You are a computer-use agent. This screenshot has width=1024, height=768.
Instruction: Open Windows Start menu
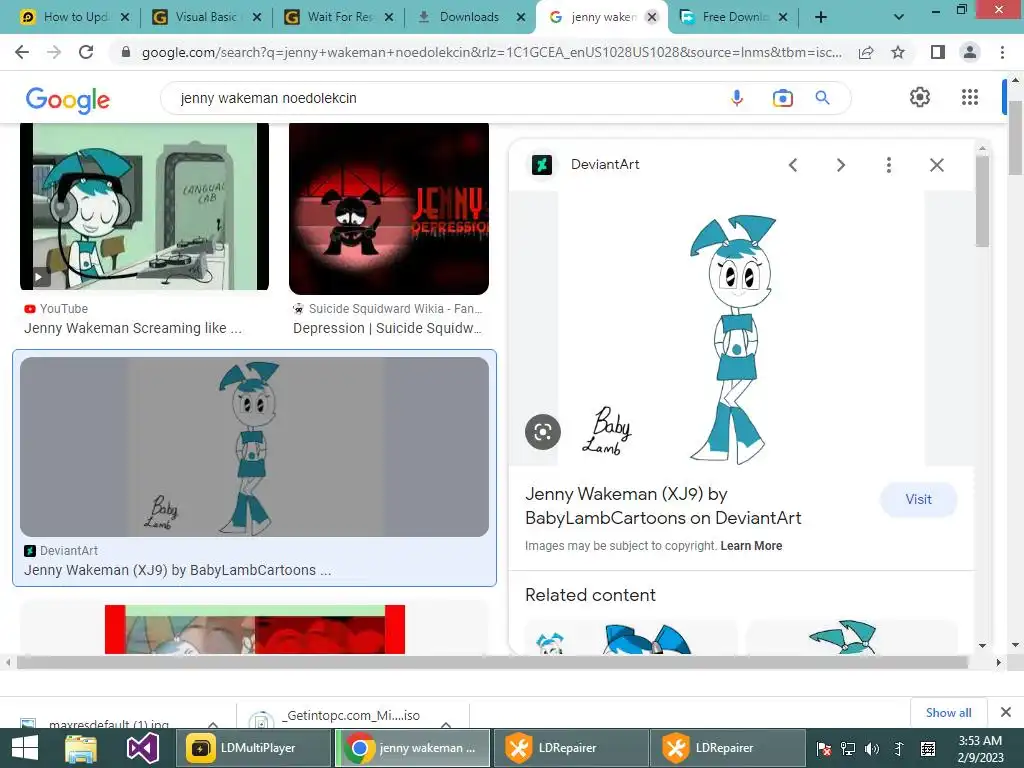25,748
